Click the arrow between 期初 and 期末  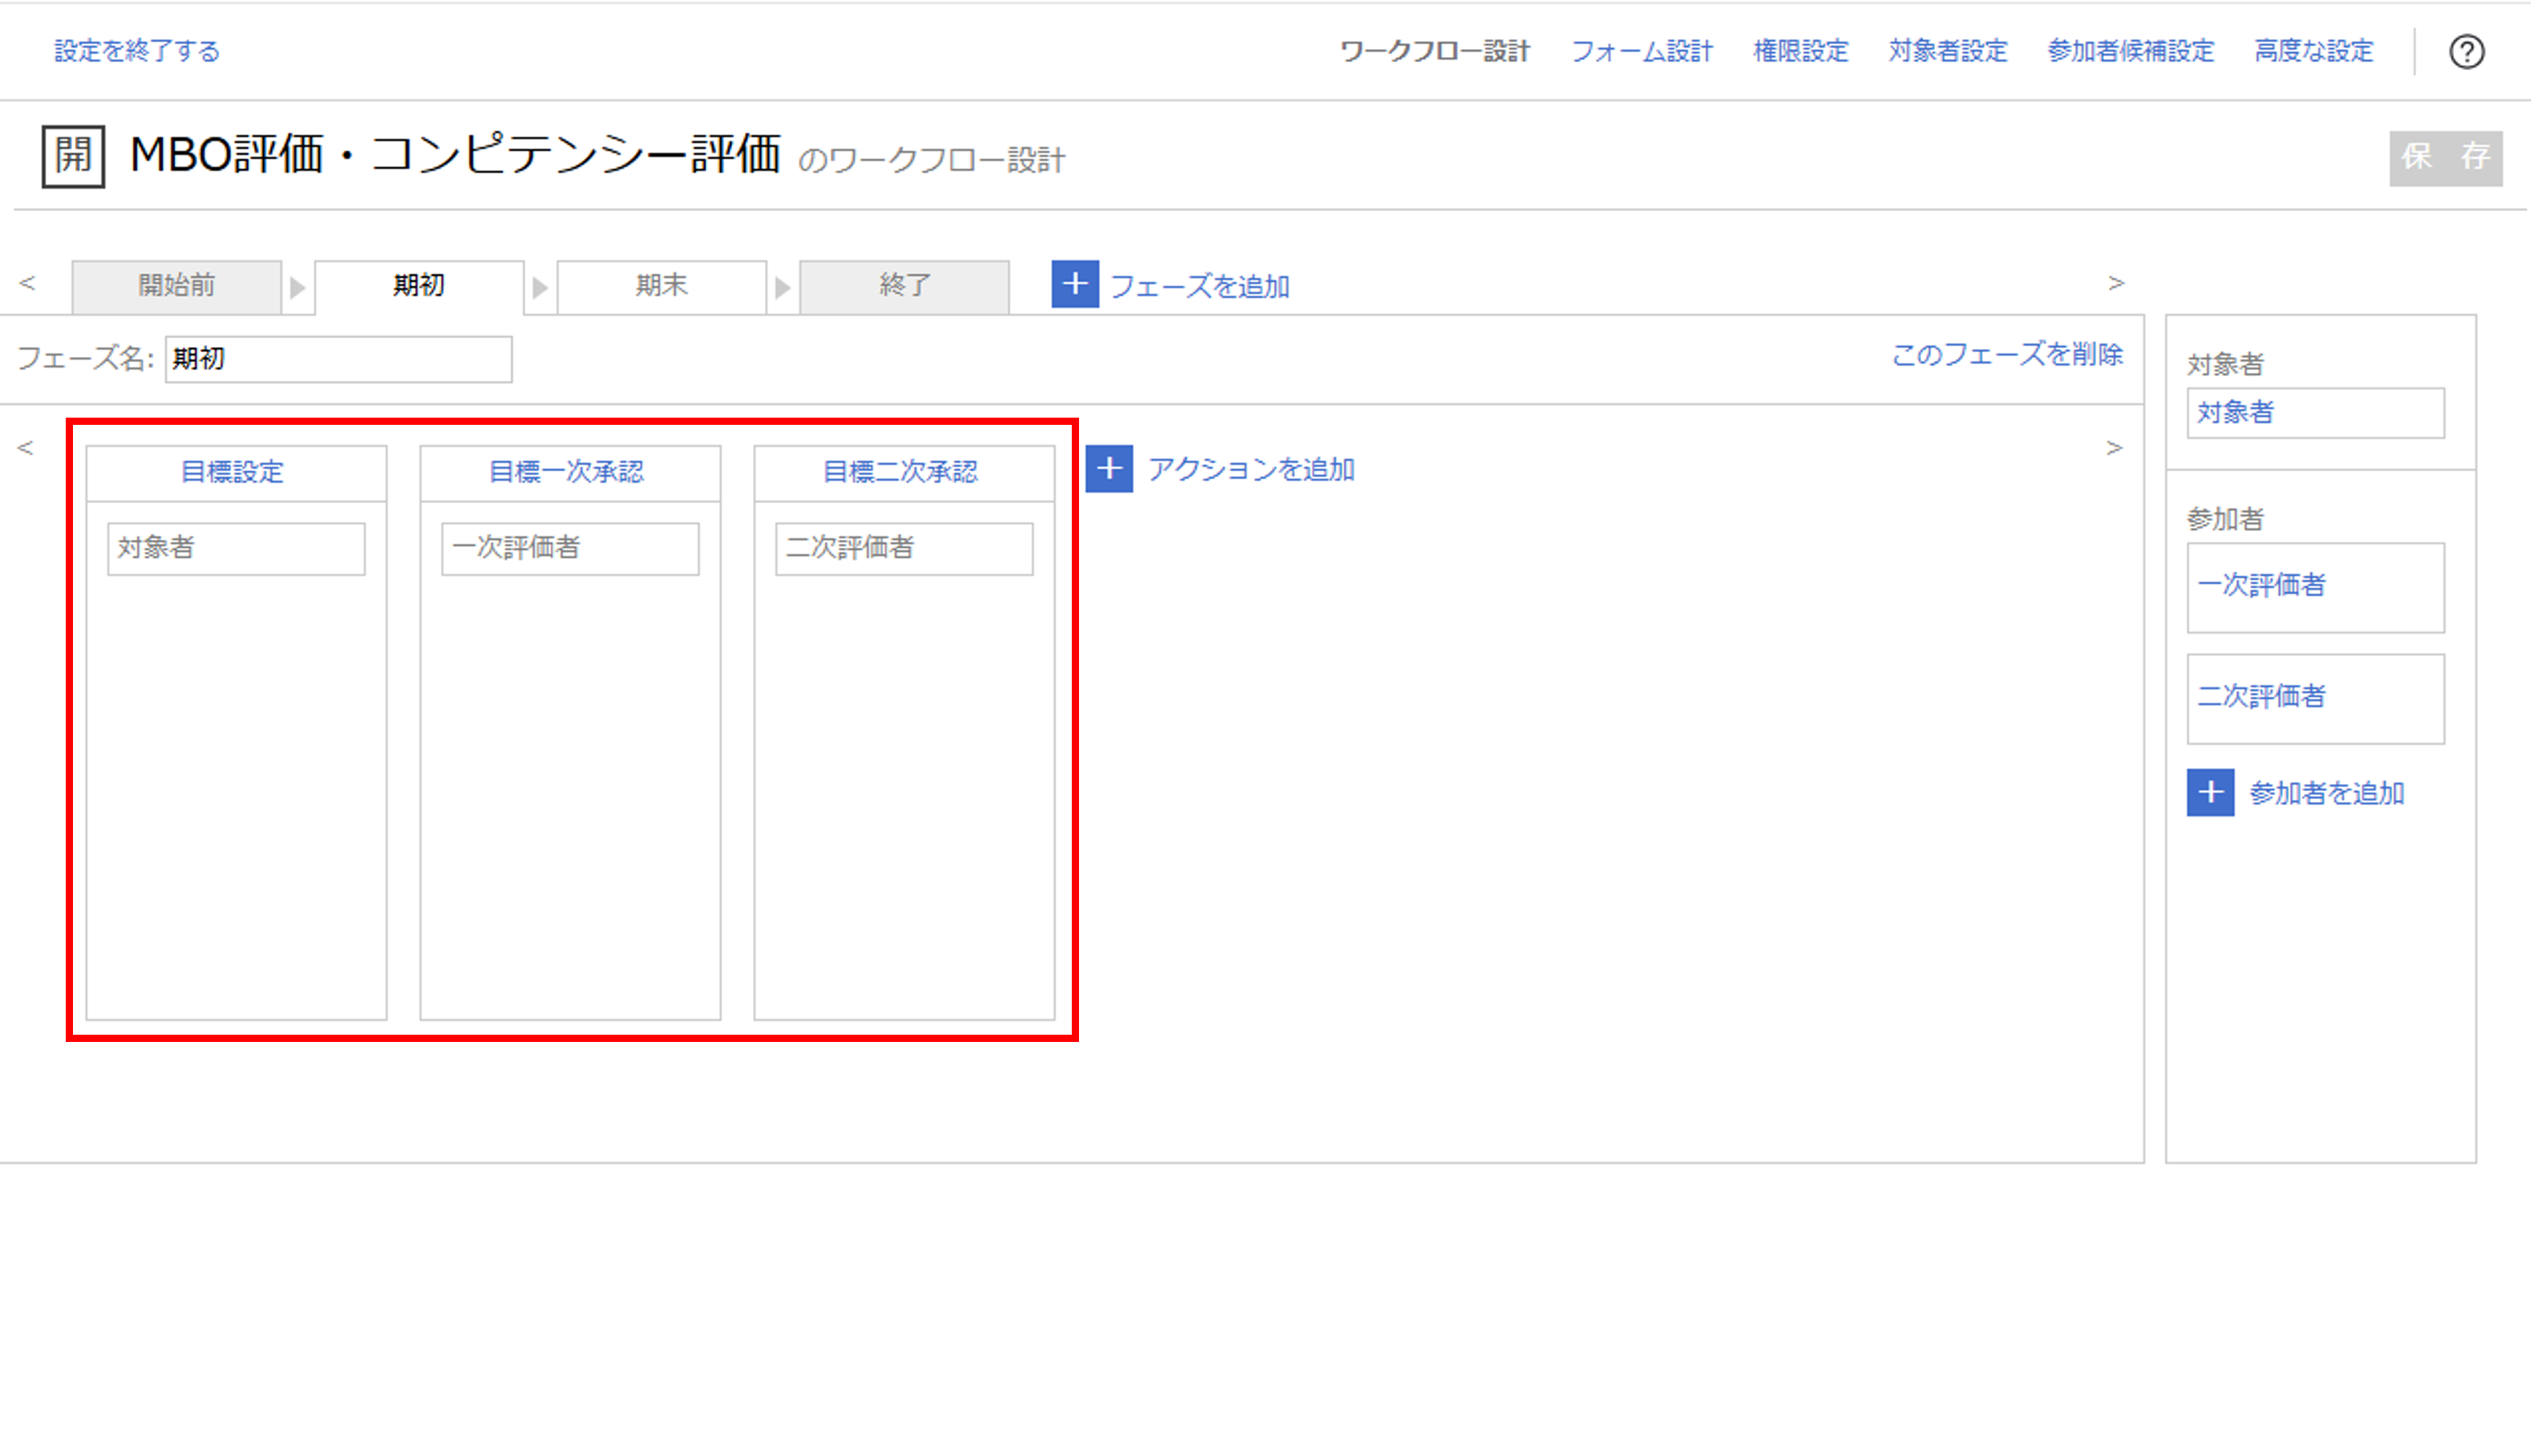click(x=540, y=289)
